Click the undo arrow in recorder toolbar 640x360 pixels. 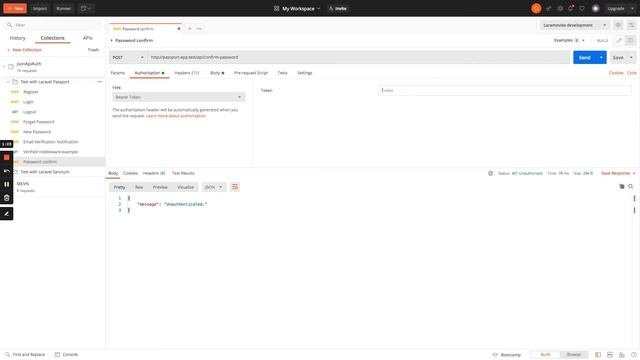click(7, 171)
